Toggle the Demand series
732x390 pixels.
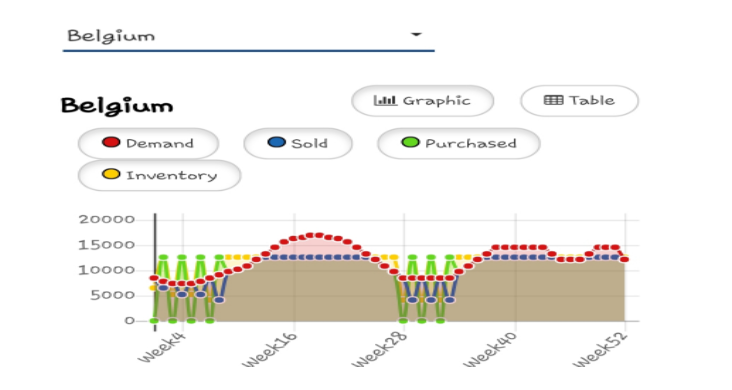point(148,143)
